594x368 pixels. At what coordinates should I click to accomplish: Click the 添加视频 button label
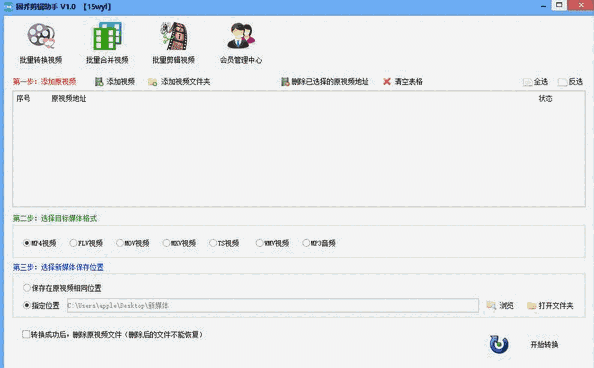[x=120, y=81]
